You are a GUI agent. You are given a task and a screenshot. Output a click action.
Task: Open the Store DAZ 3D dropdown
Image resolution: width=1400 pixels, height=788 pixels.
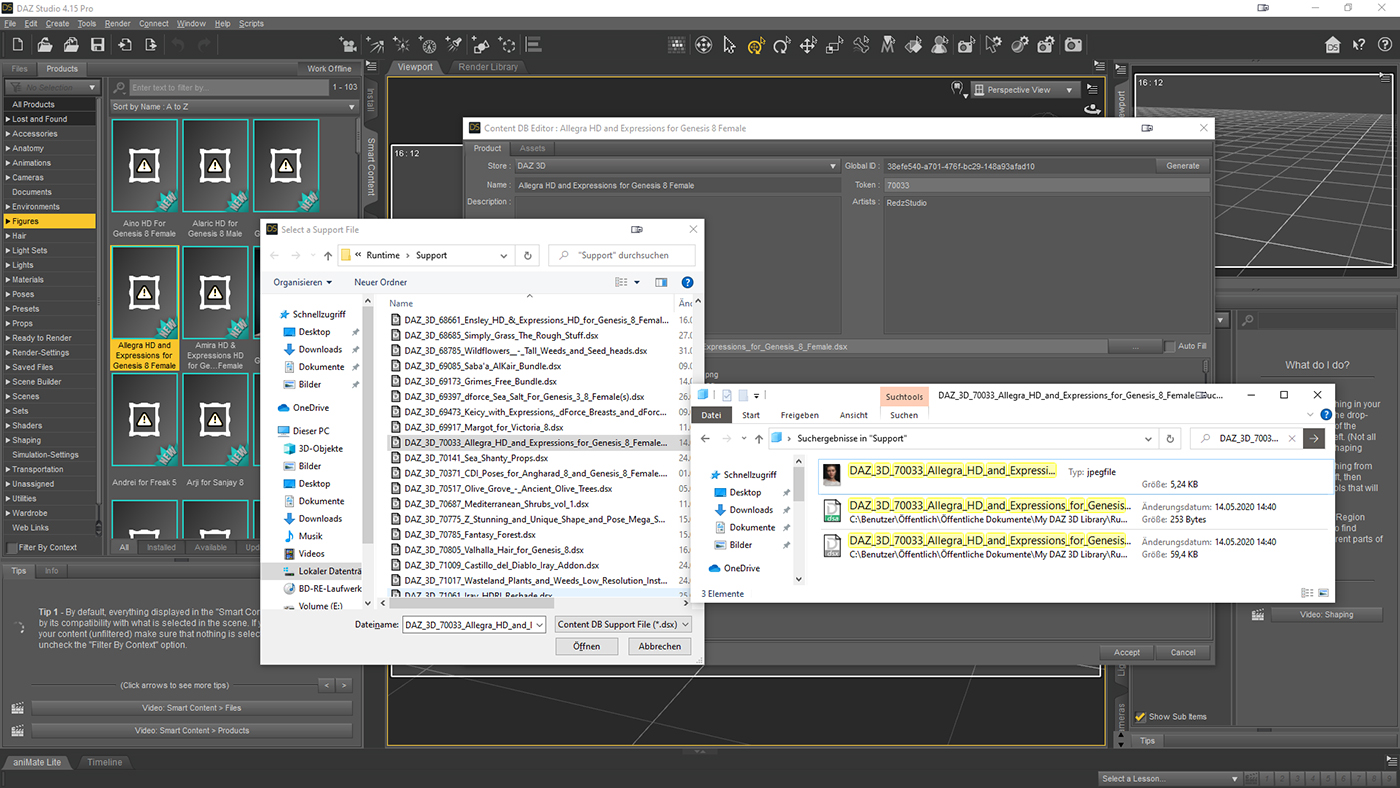point(676,166)
